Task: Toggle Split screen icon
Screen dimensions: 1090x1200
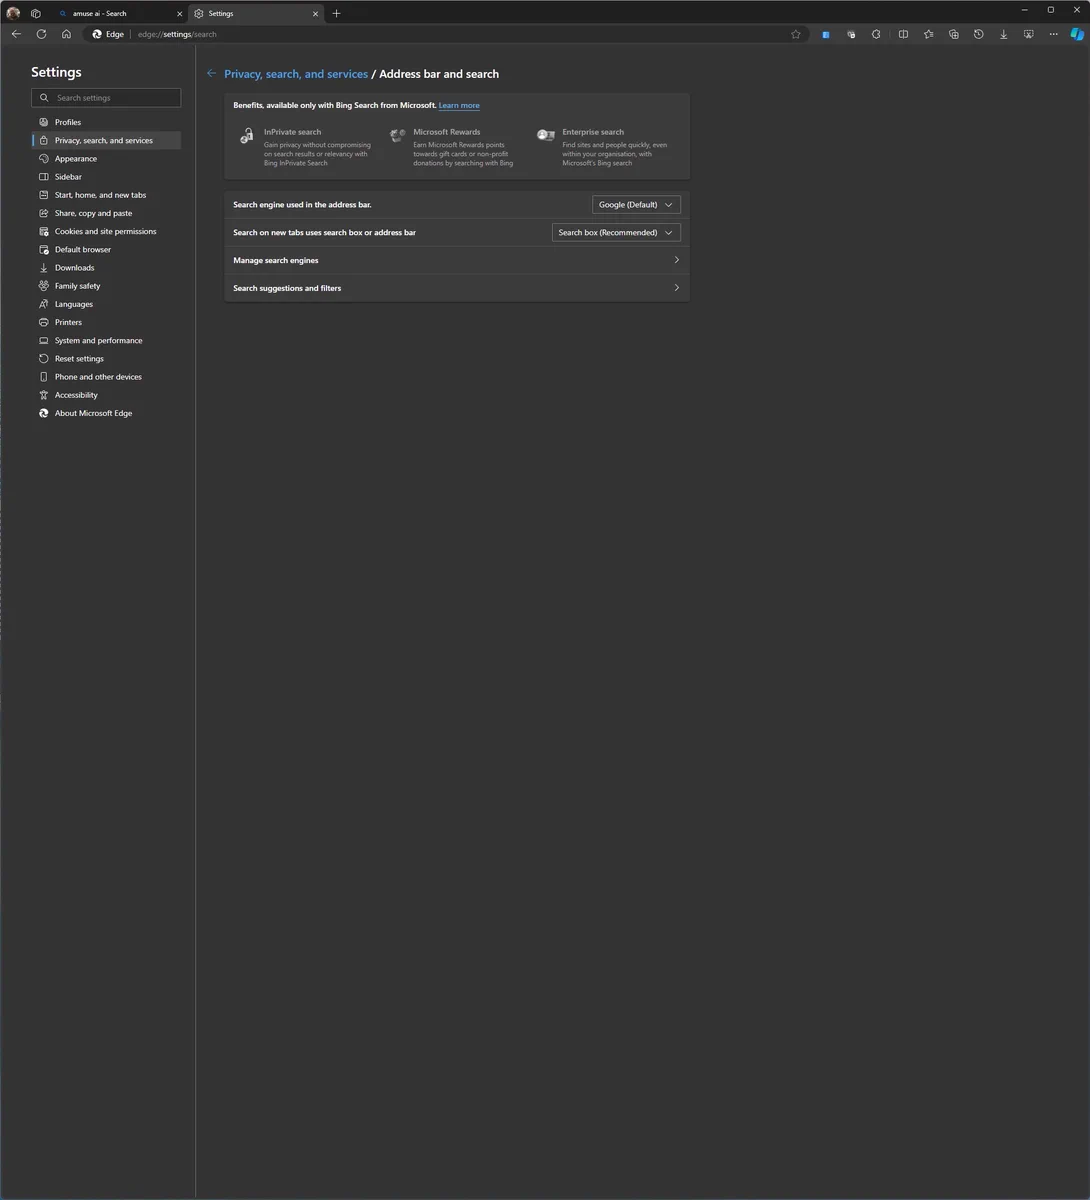Action: pos(903,34)
